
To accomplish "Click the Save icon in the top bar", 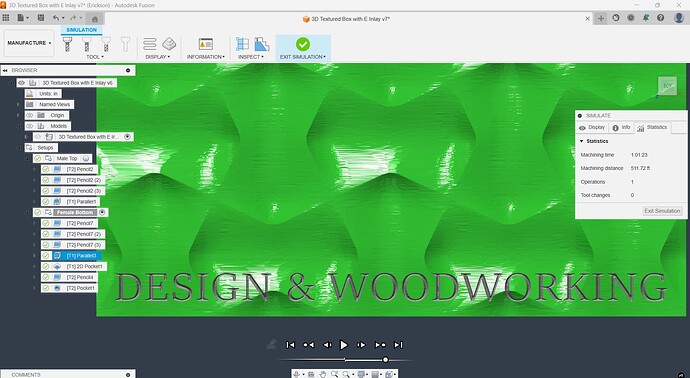I will click(41, 18).
